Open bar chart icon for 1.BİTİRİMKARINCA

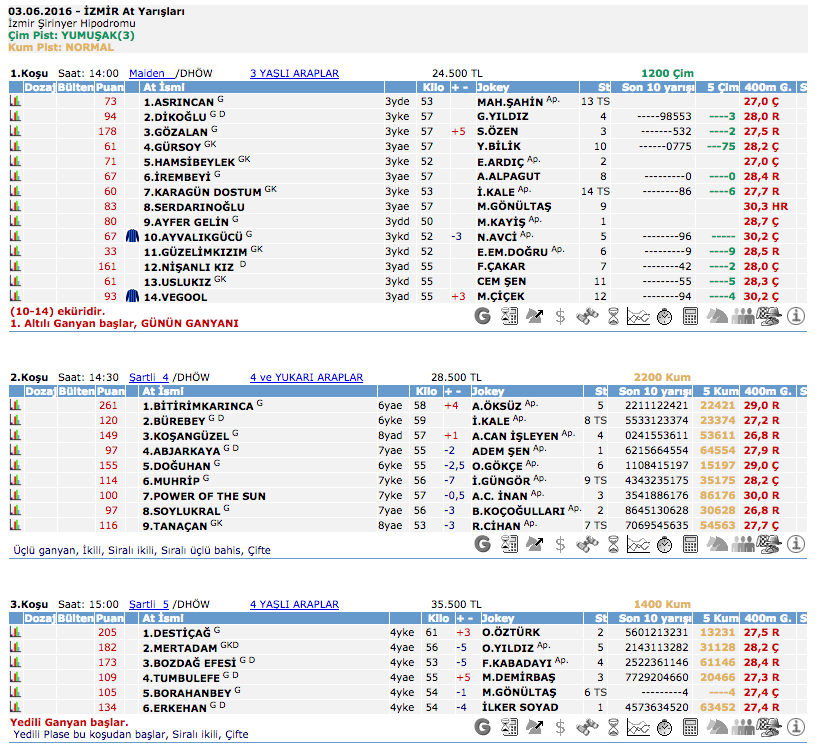pyautogui.click(x=16, y=406)
